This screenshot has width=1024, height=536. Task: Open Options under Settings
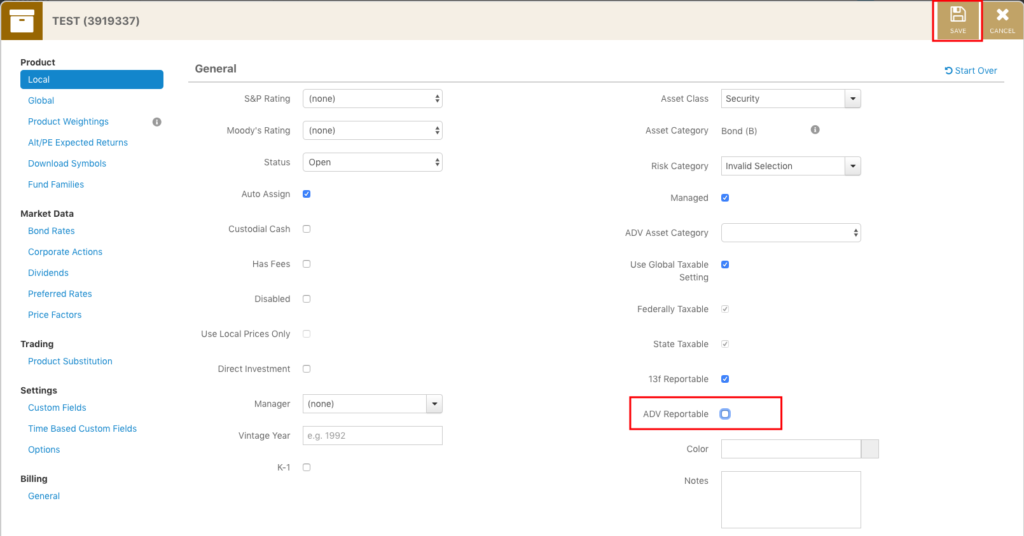(x=44, y=449)
